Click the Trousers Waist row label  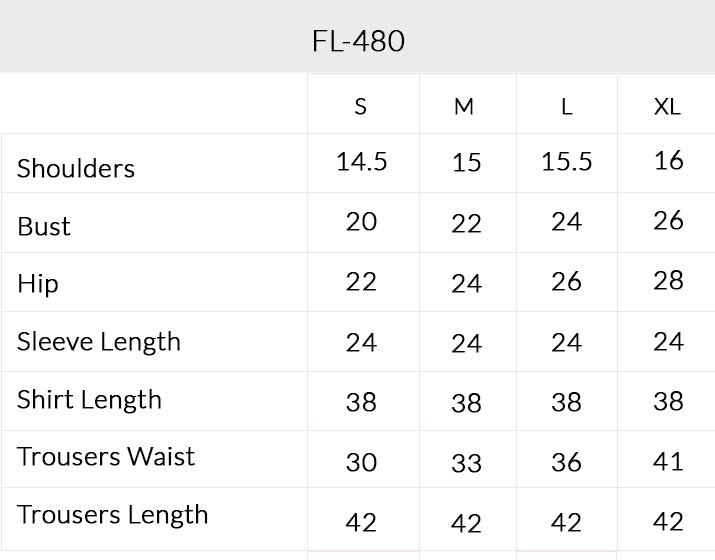tap(106, 456)
